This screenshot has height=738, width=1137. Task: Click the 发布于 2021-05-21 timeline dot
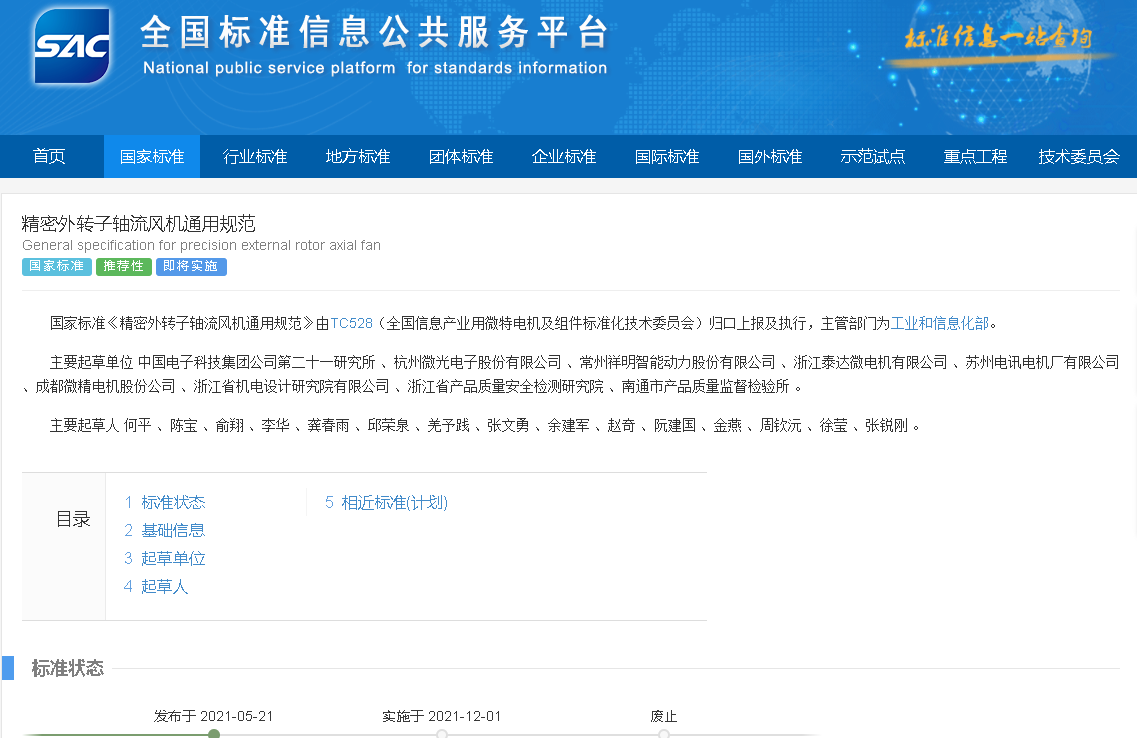(x=214, y=734)
